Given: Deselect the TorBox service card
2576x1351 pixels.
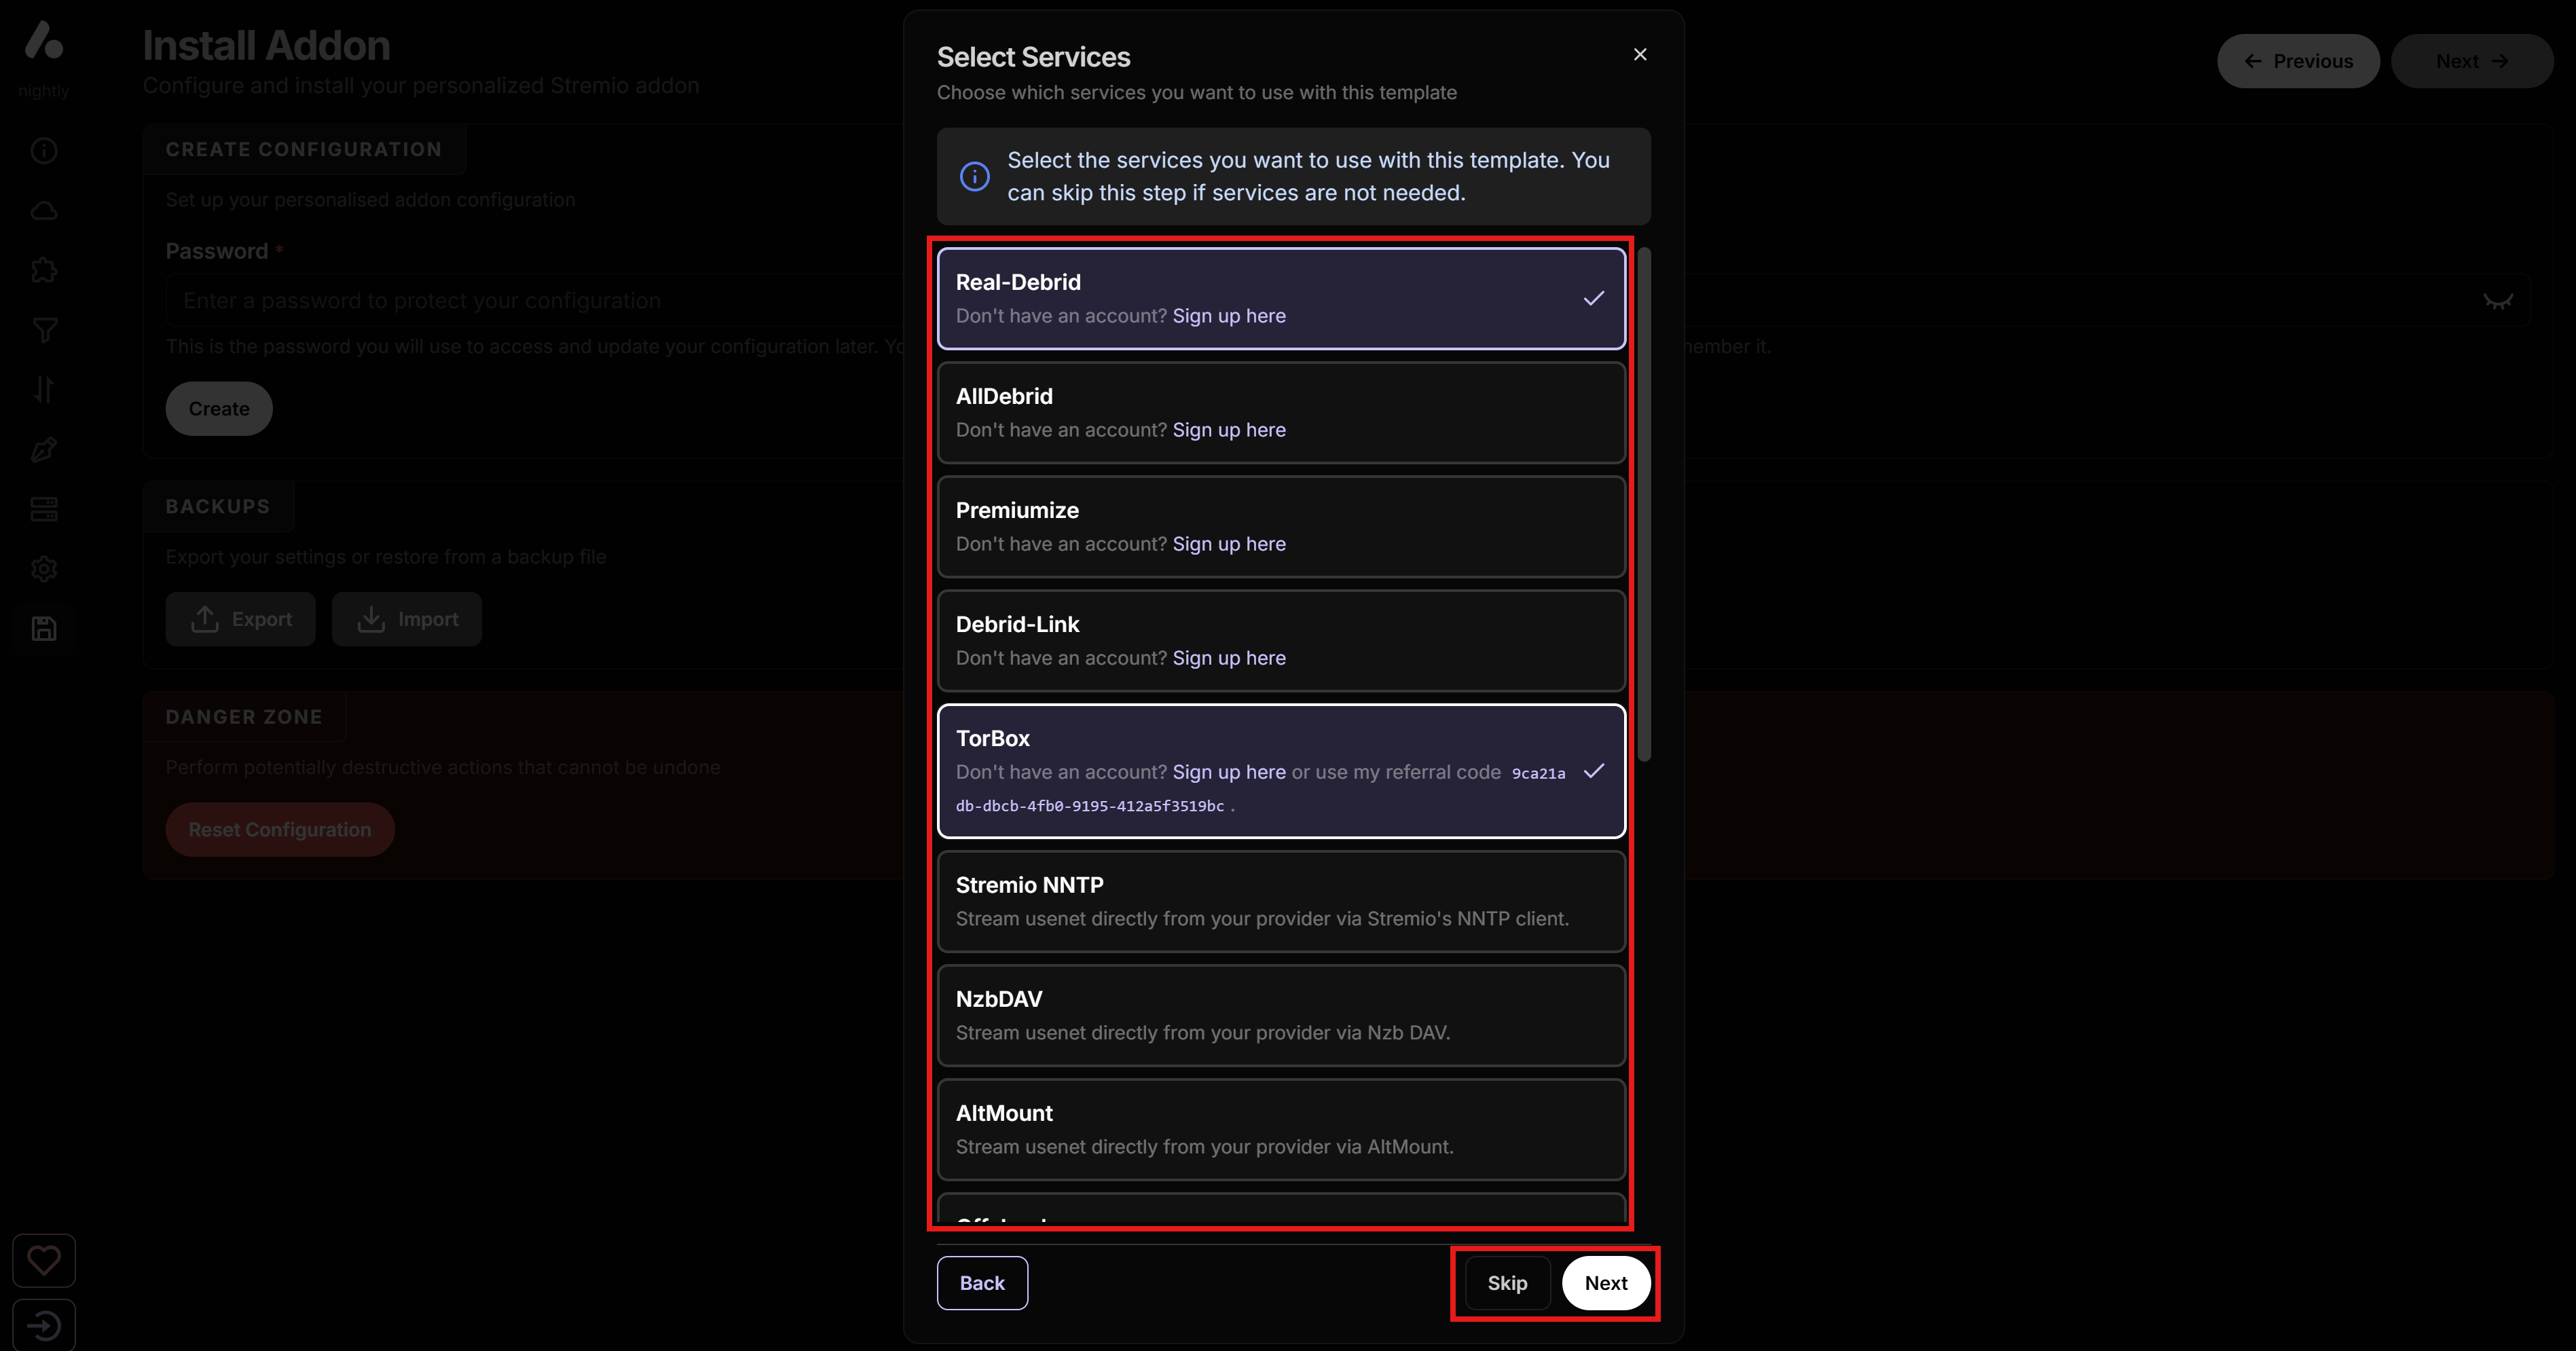Looking at the screenshot, I should click(x=1281, y=771).
